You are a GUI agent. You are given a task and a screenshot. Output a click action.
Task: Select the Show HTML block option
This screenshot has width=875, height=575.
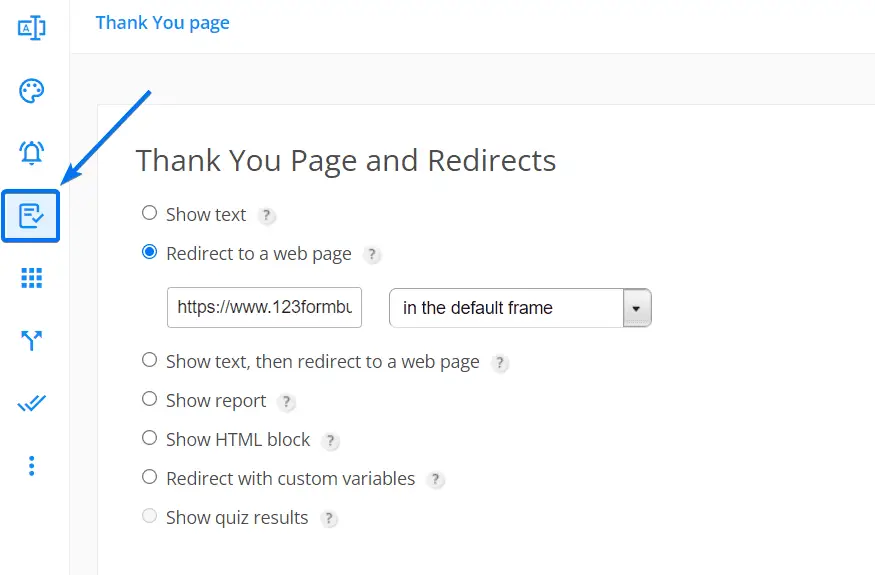point(149,438)
